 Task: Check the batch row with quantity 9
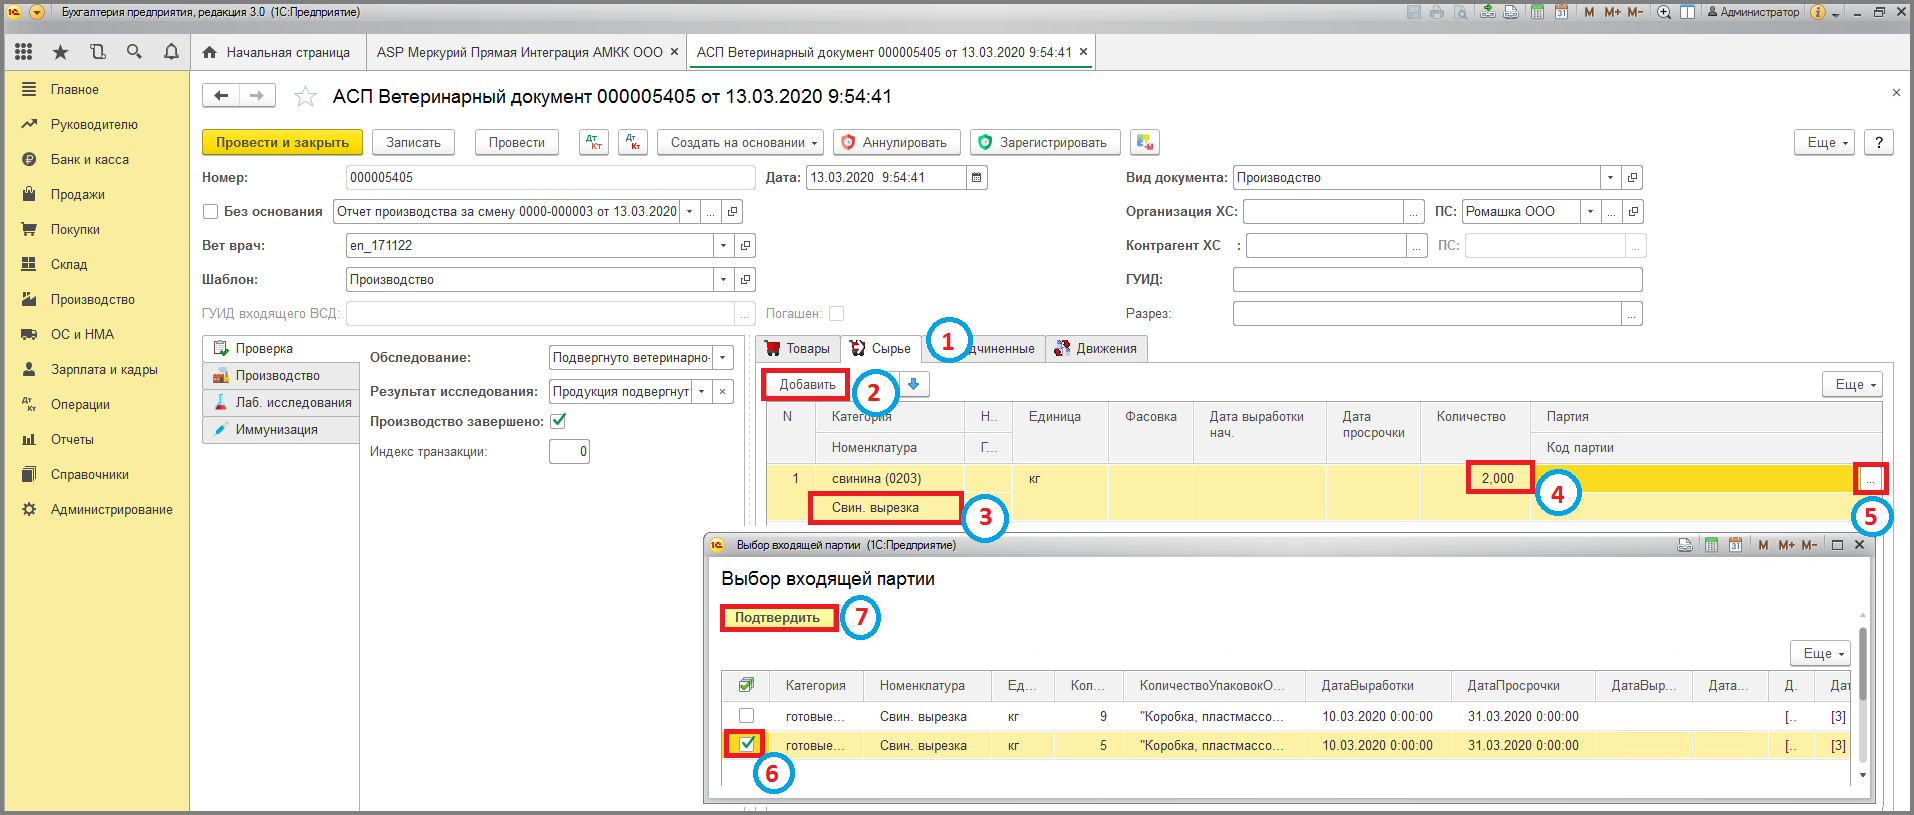coord(746,716)
